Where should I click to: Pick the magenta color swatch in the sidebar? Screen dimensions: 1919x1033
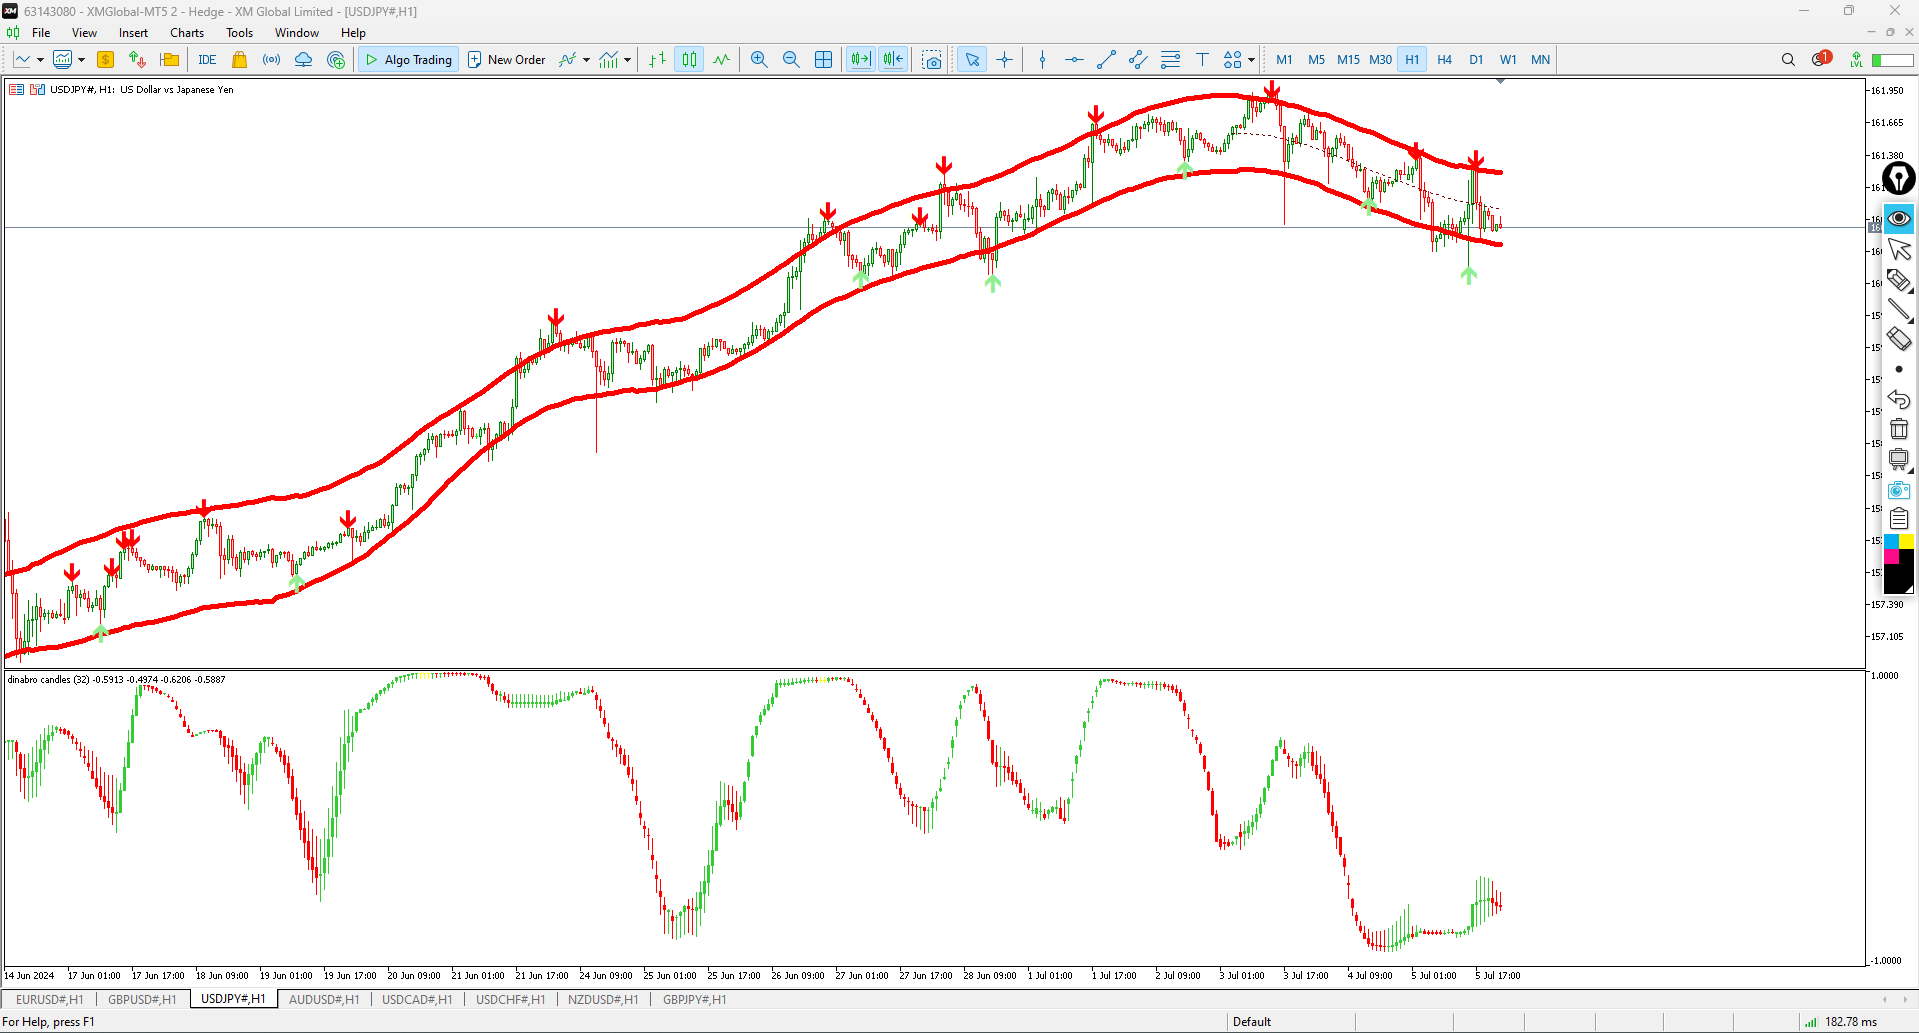pyautogui.click(x=1891, y=555)
